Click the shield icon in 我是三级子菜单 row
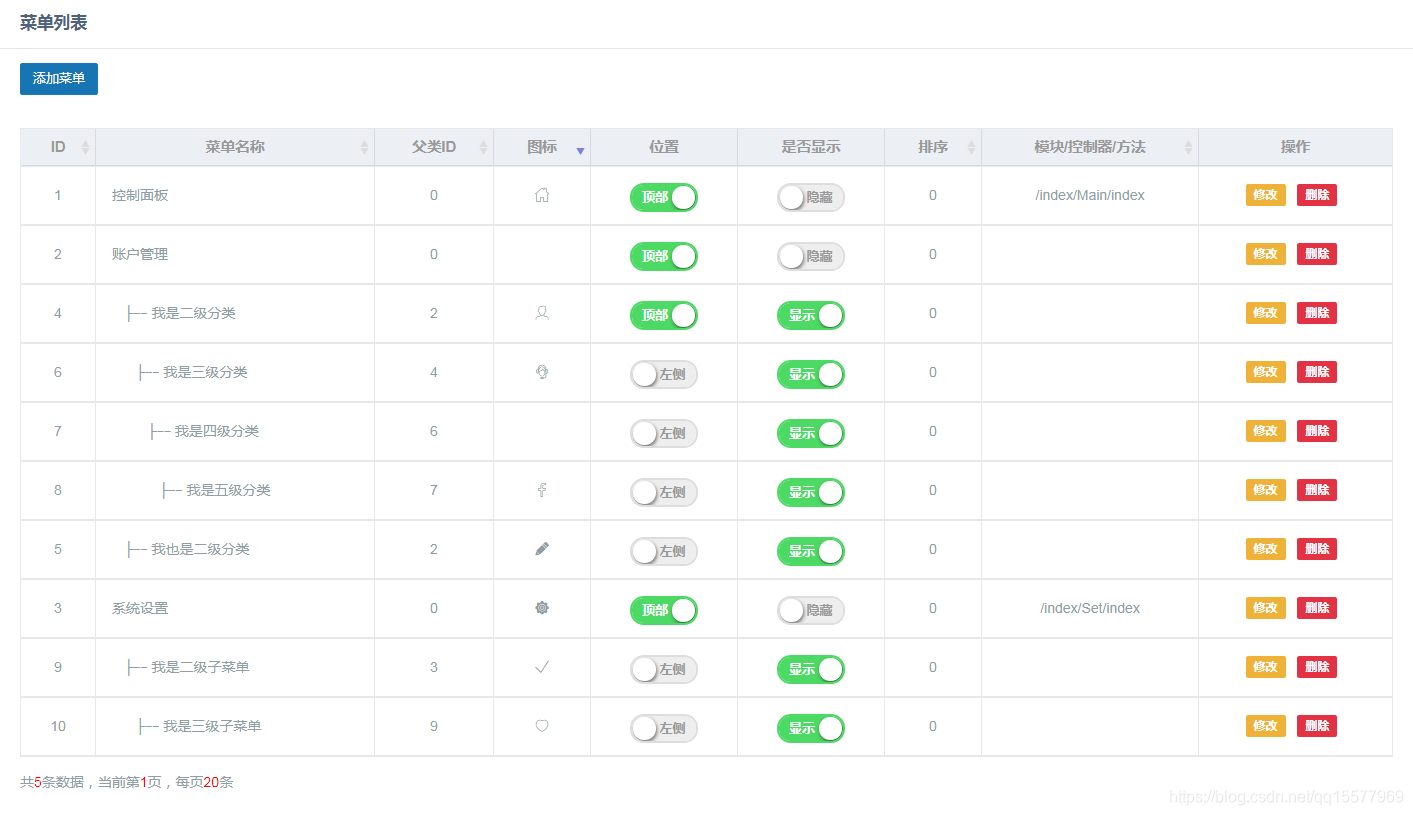The width and height of the screenshot is (1413, 815). 542,726
